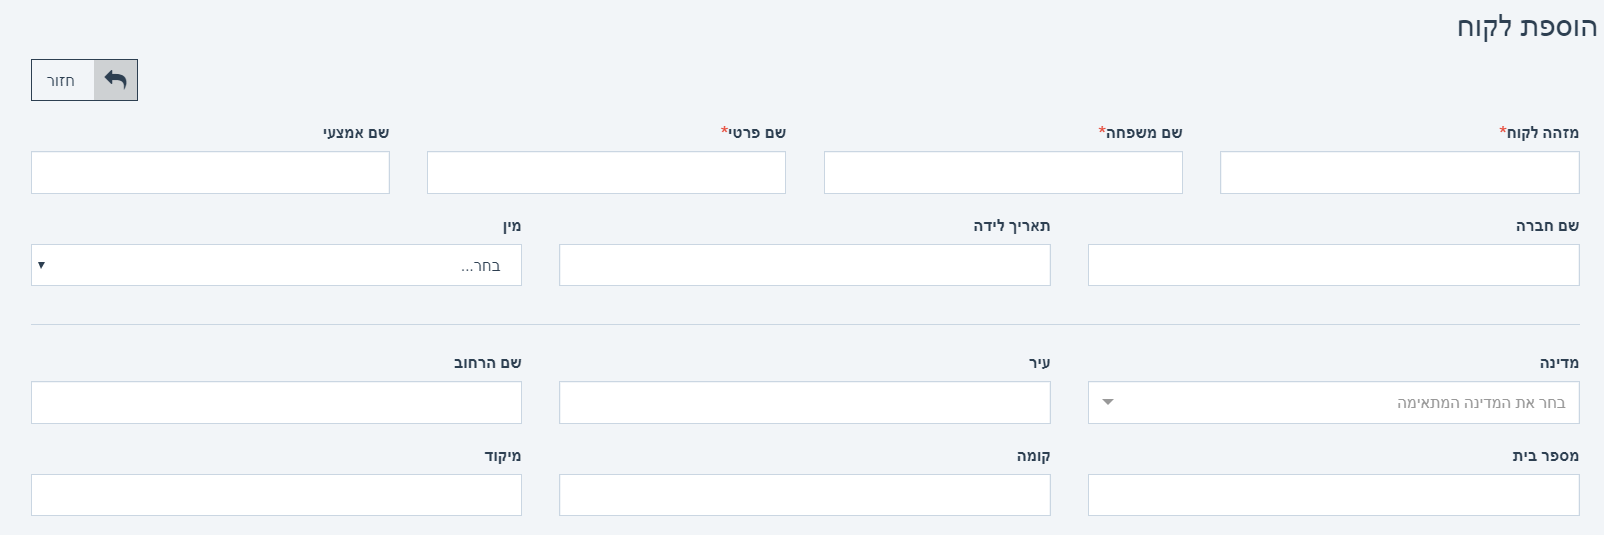Click the מדינה dropdown caret icon
Viewport: 1604px width, 535px height.
point(1107,403)
